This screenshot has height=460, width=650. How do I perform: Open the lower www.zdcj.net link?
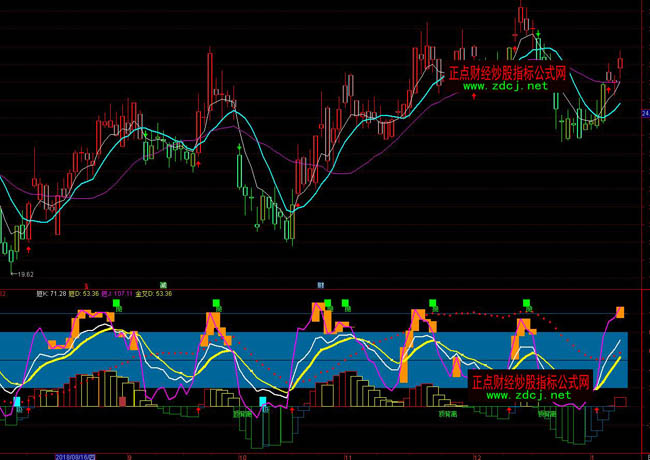coord(530,395)
